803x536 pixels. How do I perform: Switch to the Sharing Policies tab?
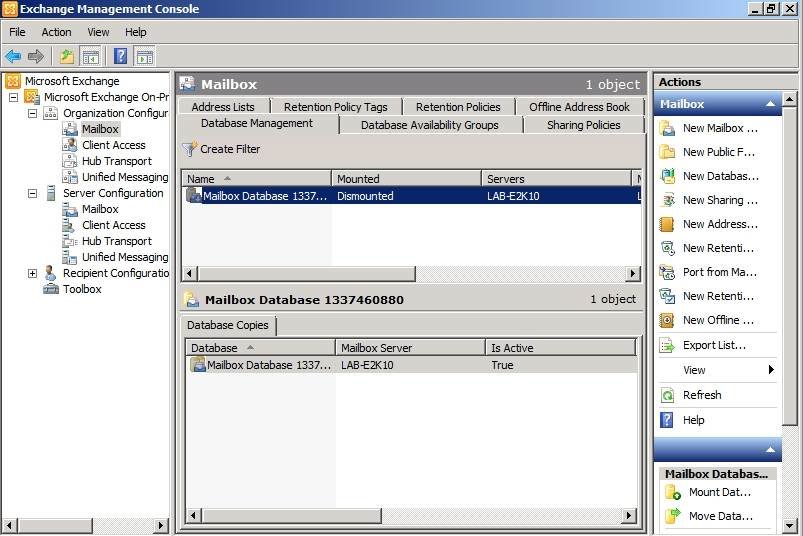coord(583,125)
